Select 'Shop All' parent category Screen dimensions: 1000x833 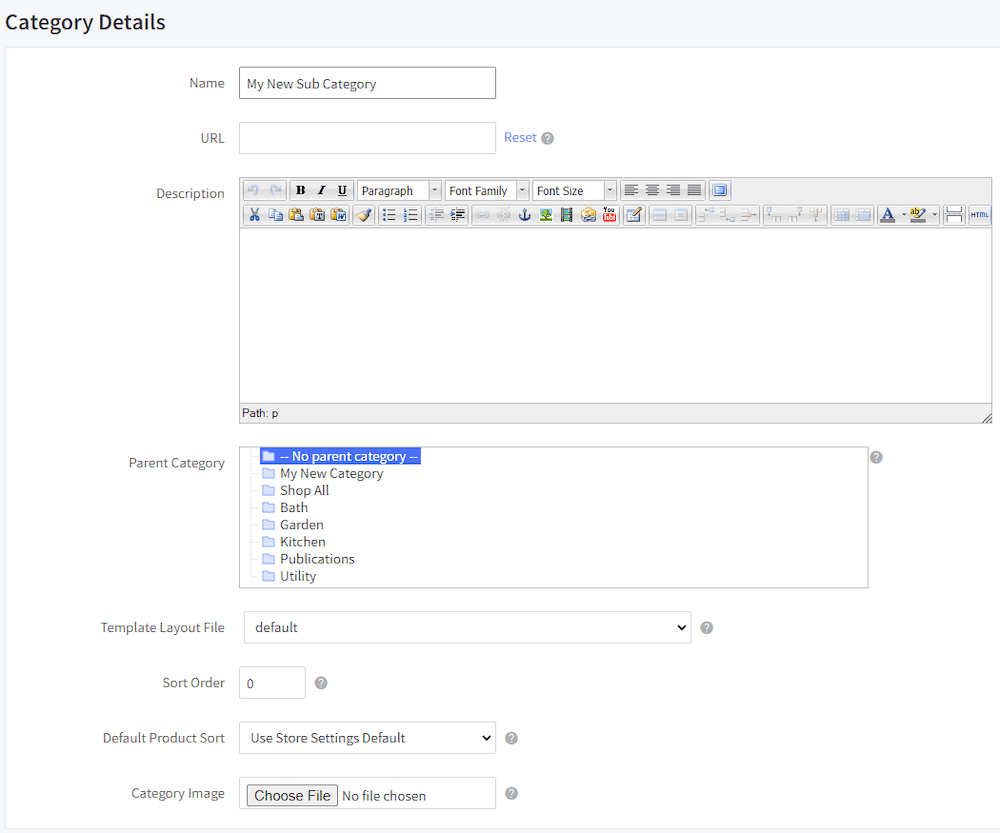296,490
